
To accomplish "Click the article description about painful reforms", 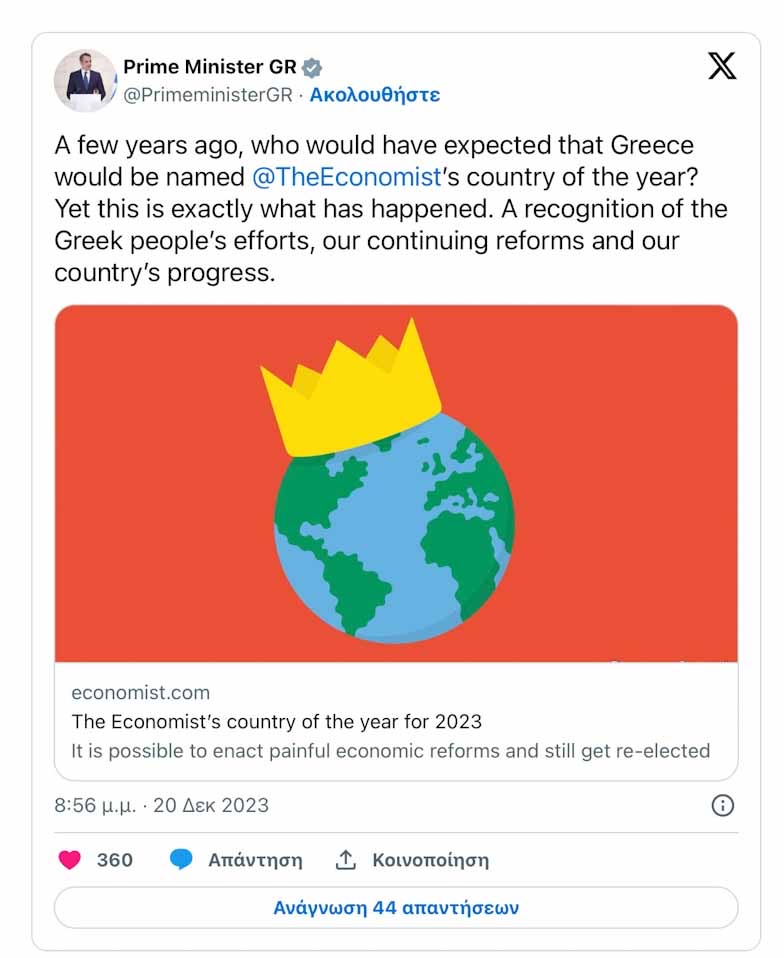I will click(x=391, y=750).
